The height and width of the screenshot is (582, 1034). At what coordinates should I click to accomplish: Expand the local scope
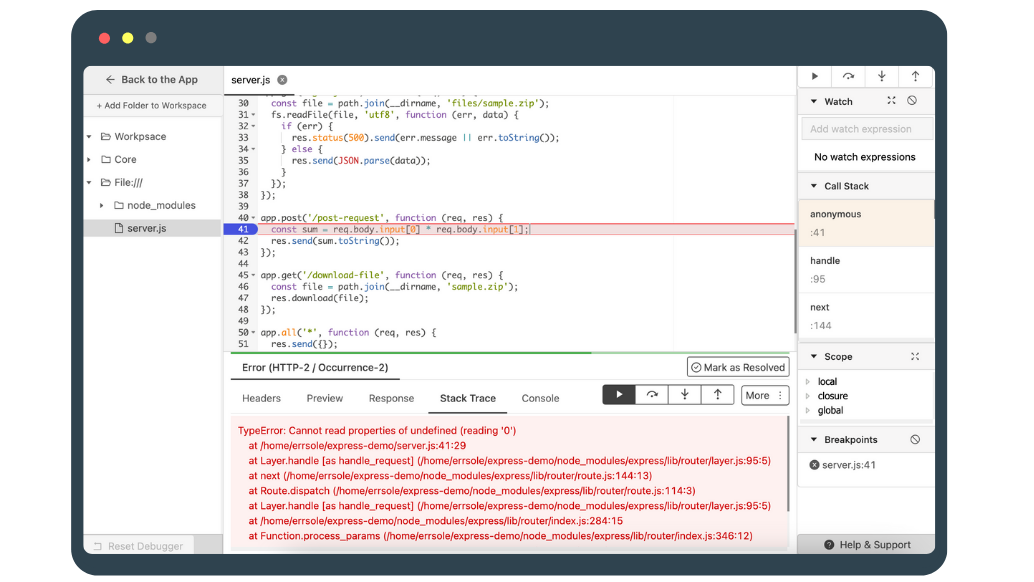click(808, 382)
